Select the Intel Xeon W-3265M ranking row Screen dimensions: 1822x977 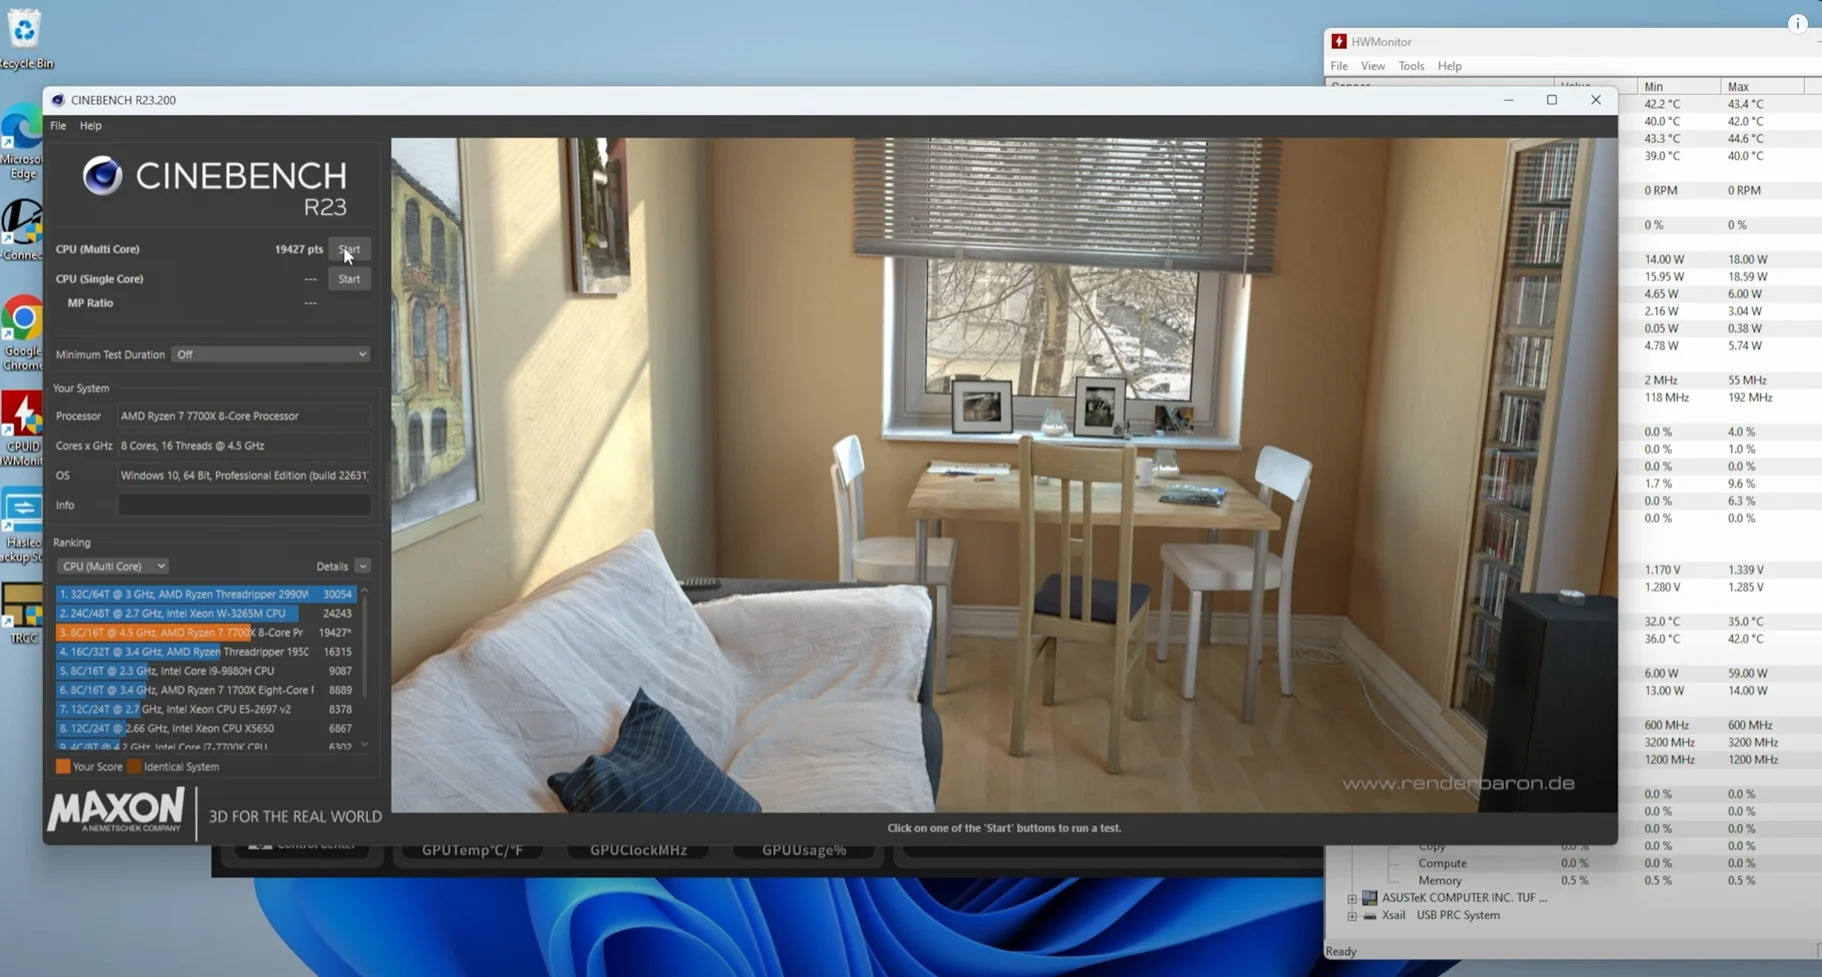click(206, 613)
